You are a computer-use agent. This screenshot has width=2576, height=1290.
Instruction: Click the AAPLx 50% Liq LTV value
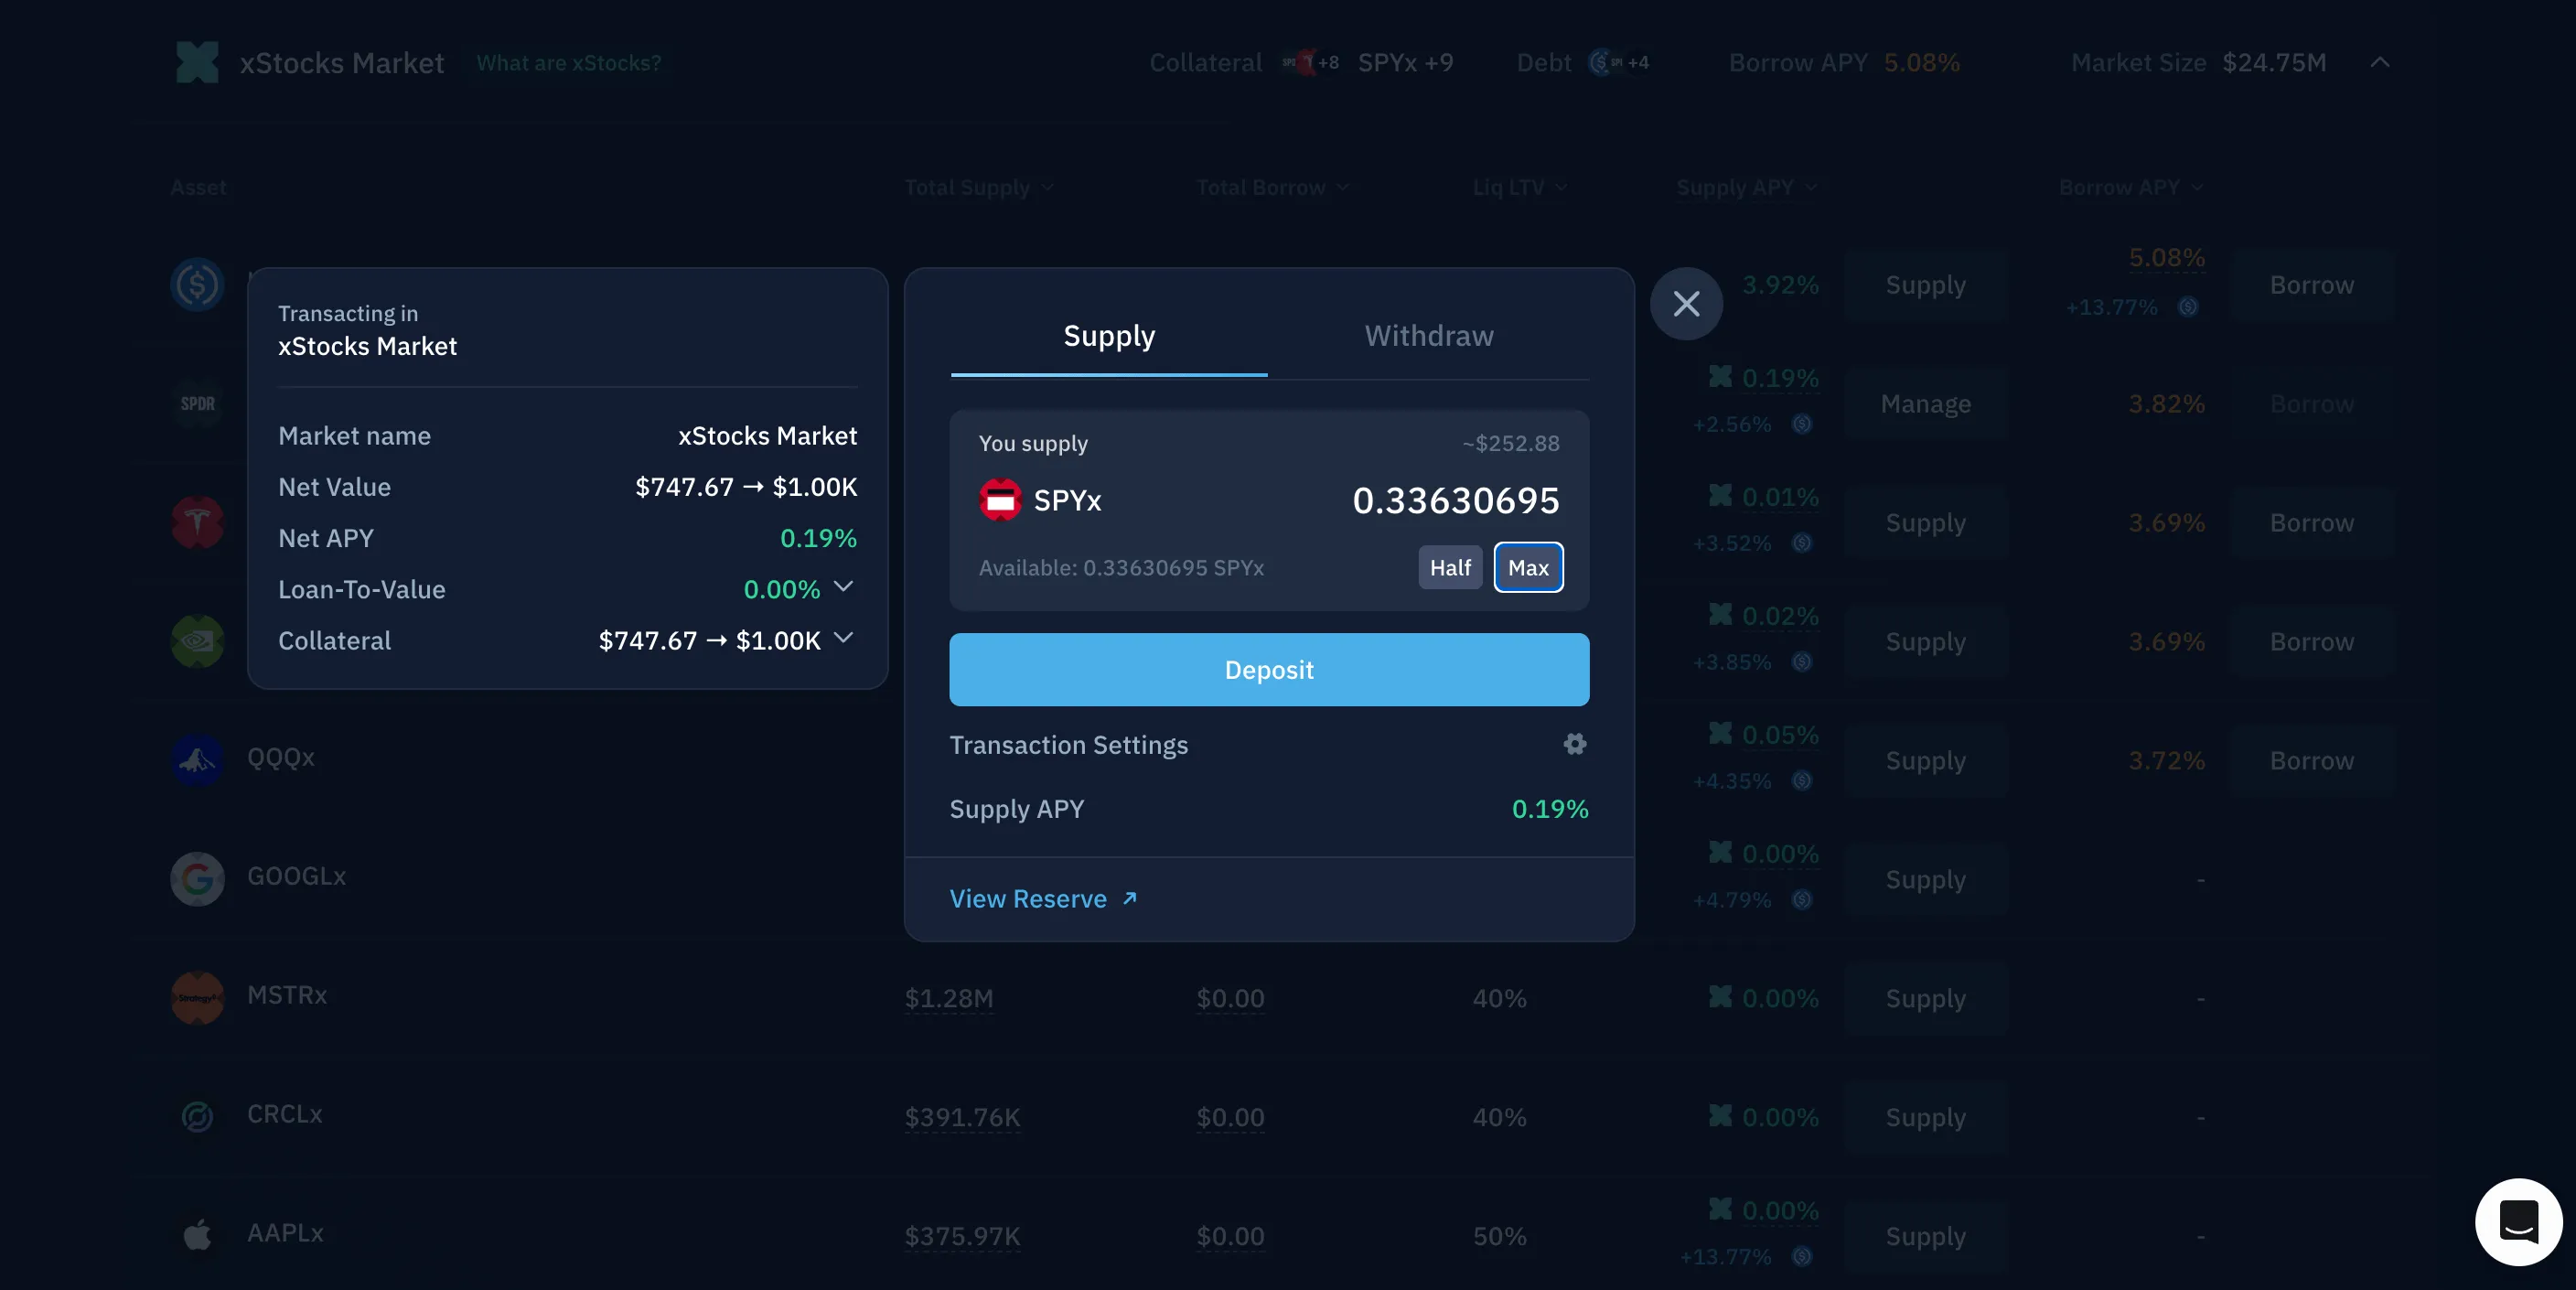(x=1499, y=1236)
